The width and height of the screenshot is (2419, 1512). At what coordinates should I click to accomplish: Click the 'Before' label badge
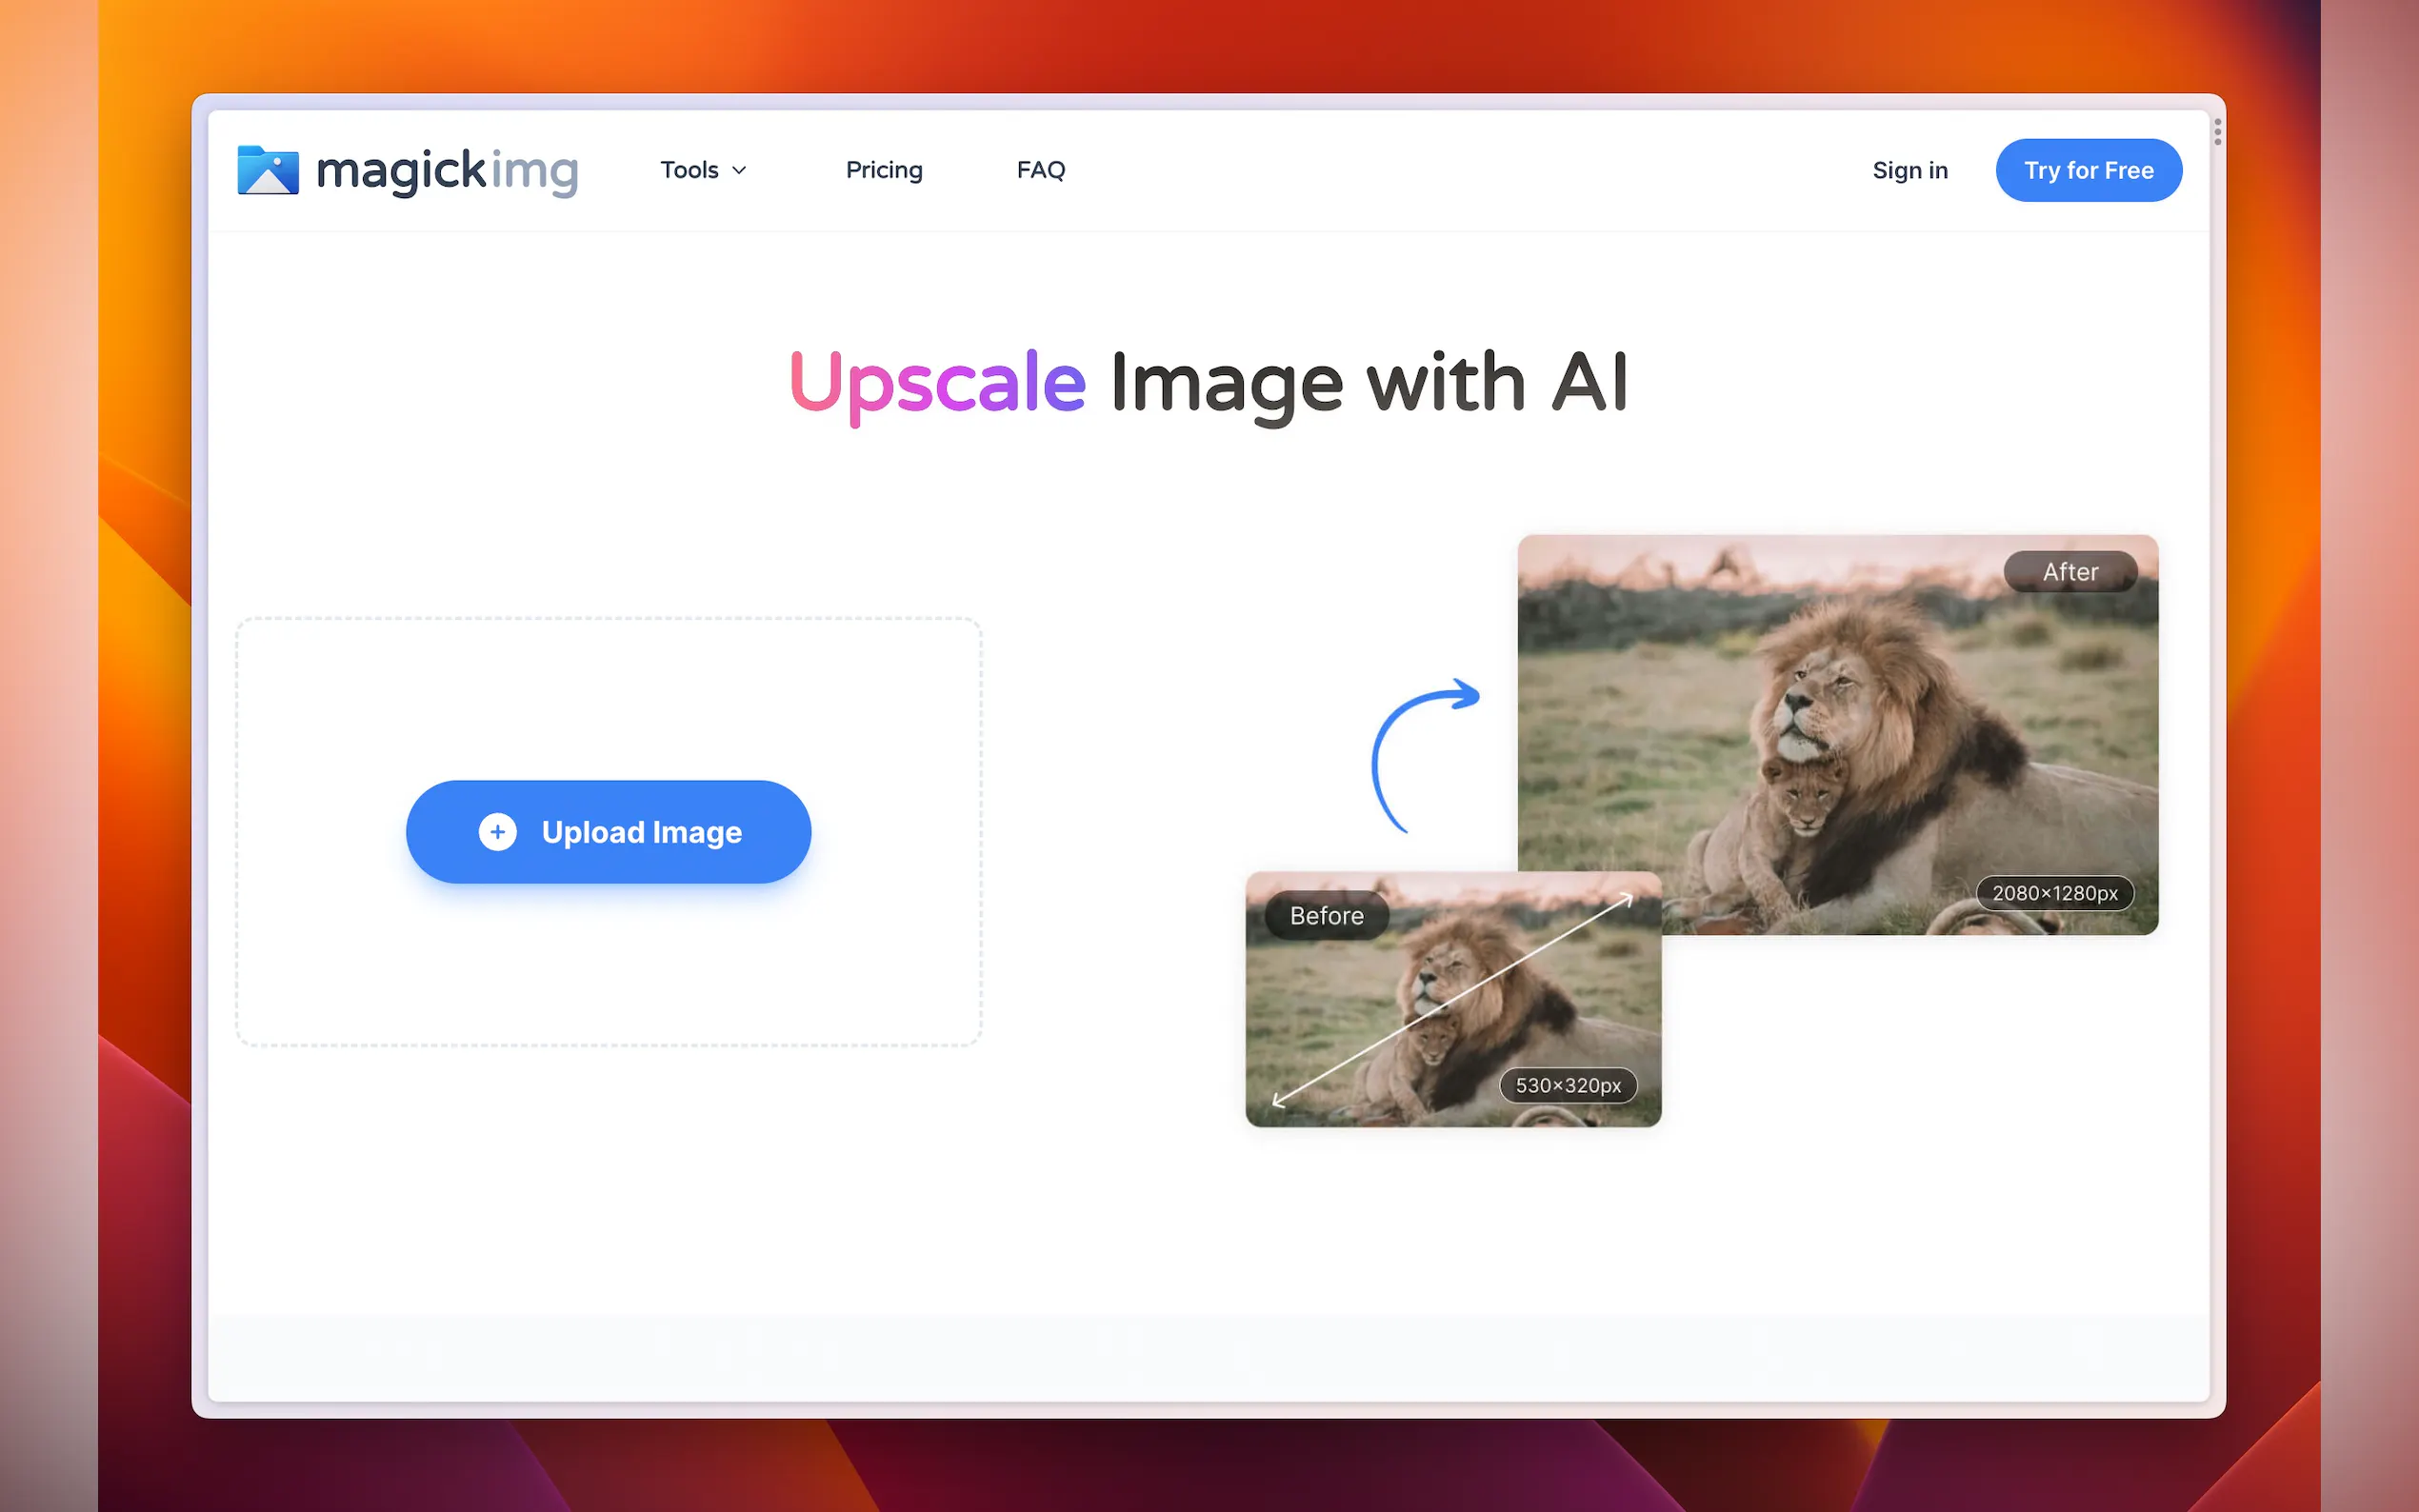point(1326,916)
